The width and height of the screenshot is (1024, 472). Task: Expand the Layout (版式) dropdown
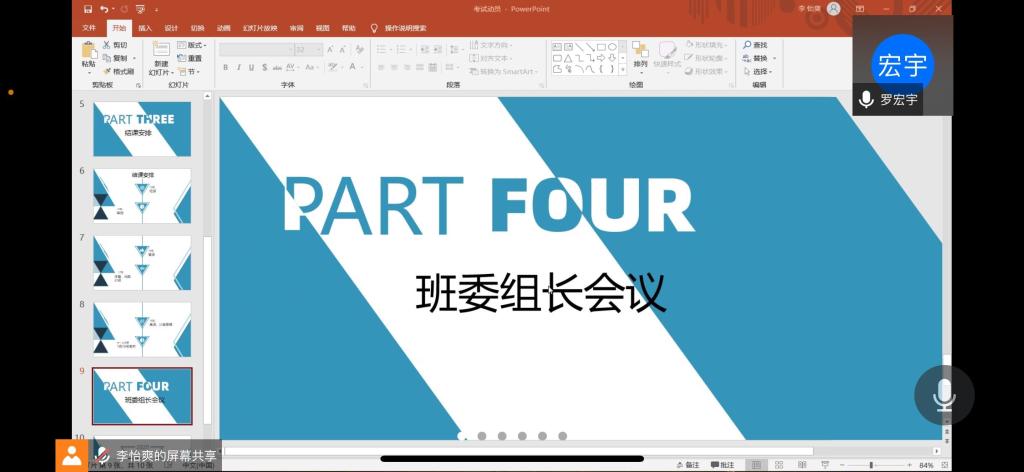pos(190,45)
